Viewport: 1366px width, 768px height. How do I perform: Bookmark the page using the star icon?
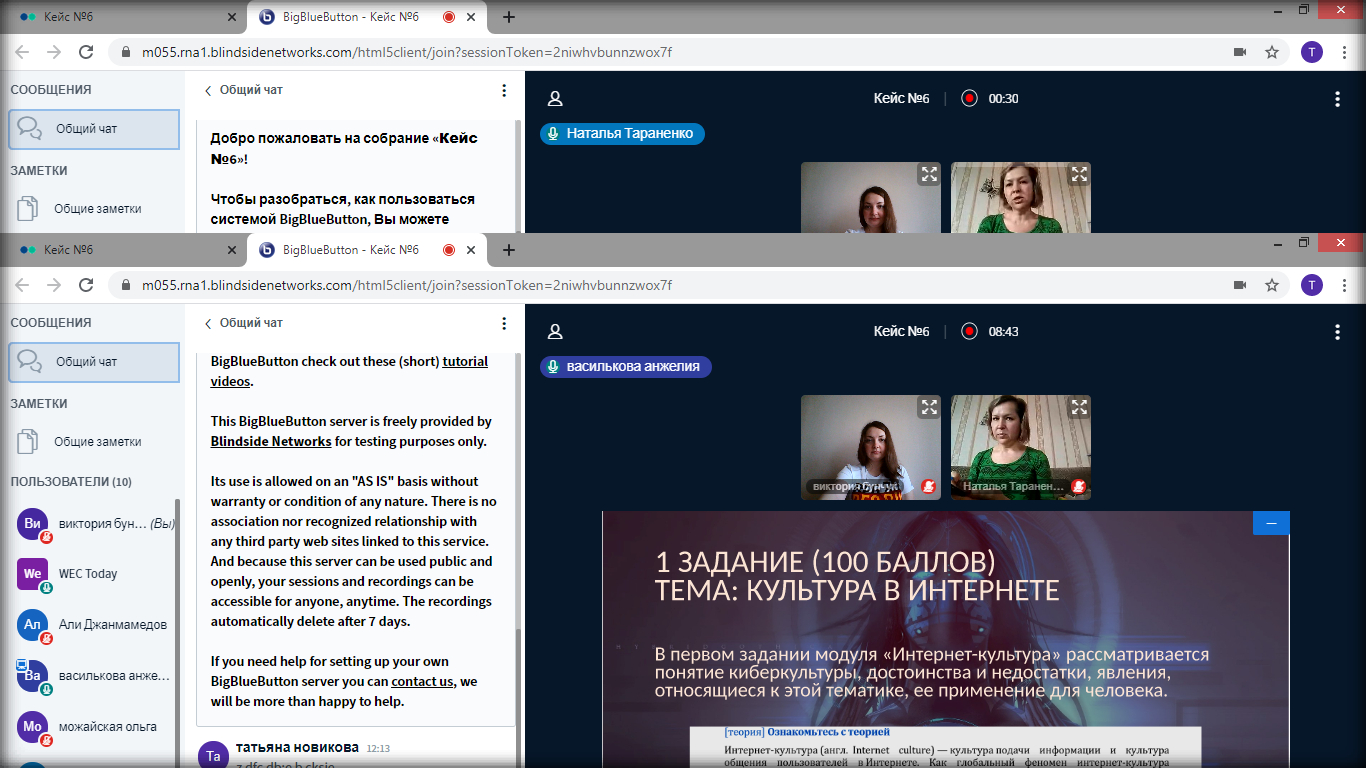(1272, 285)
